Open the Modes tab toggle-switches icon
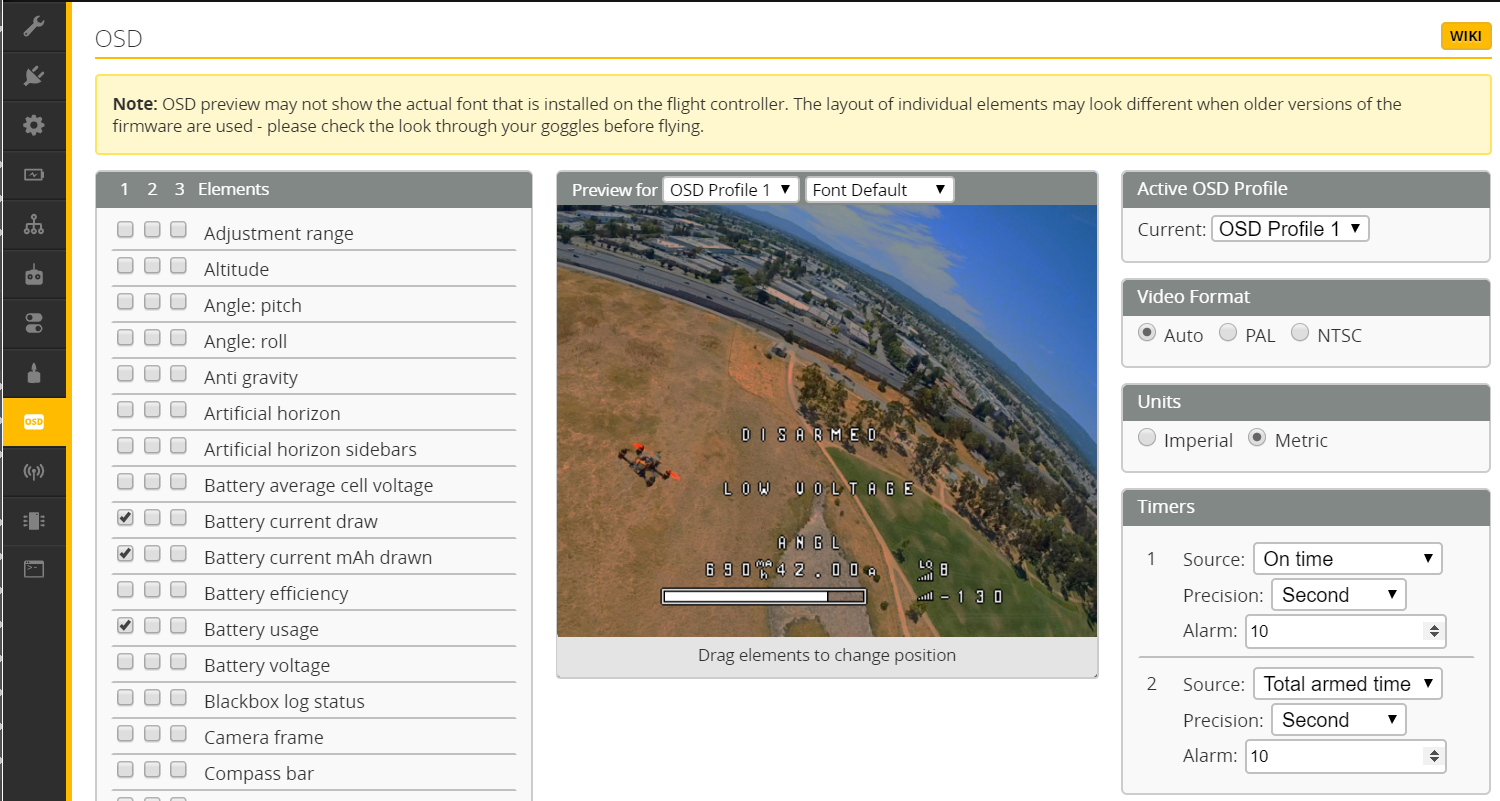 [34, 323]
